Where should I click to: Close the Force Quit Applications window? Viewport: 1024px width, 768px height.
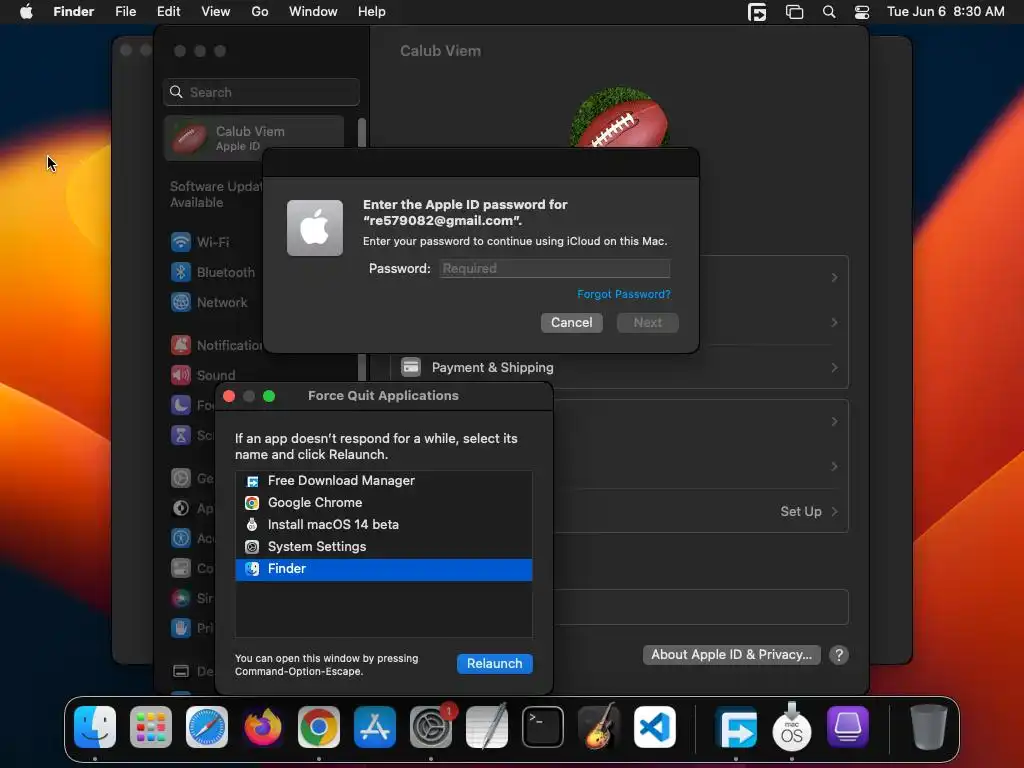click(229, 396)
